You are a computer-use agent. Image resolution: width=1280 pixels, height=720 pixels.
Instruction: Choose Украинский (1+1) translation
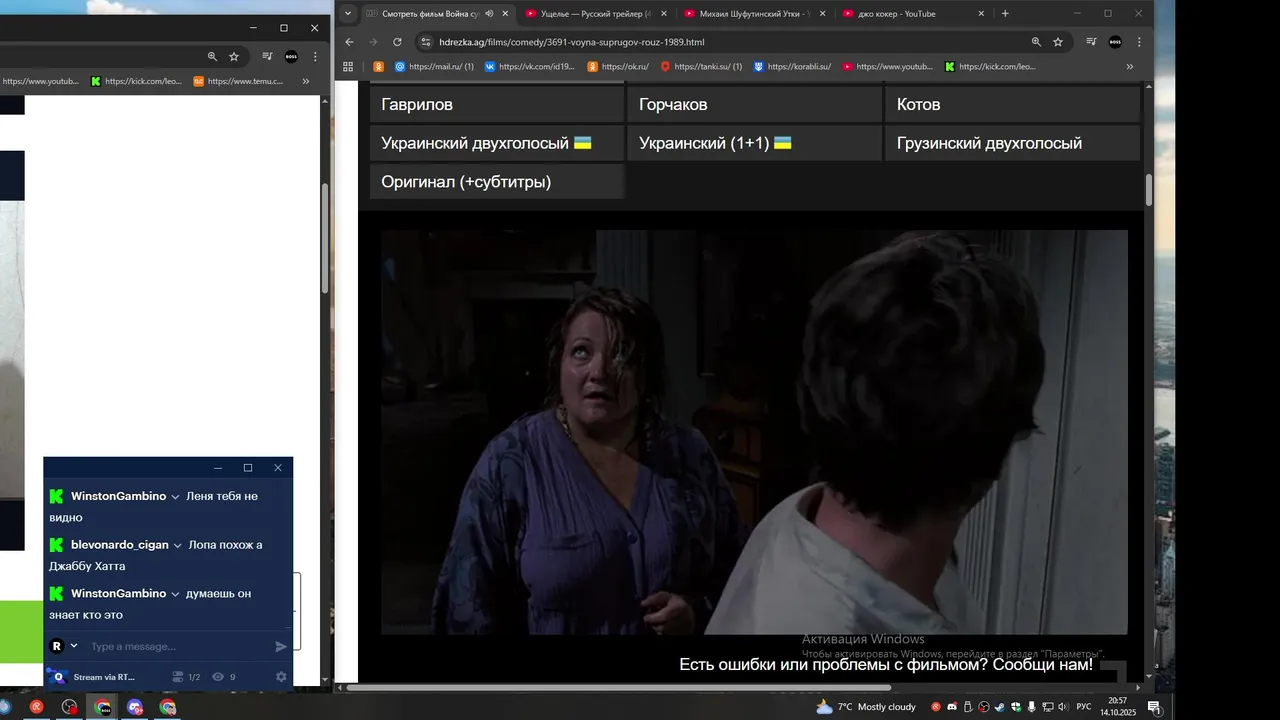[x=755, y=143]
